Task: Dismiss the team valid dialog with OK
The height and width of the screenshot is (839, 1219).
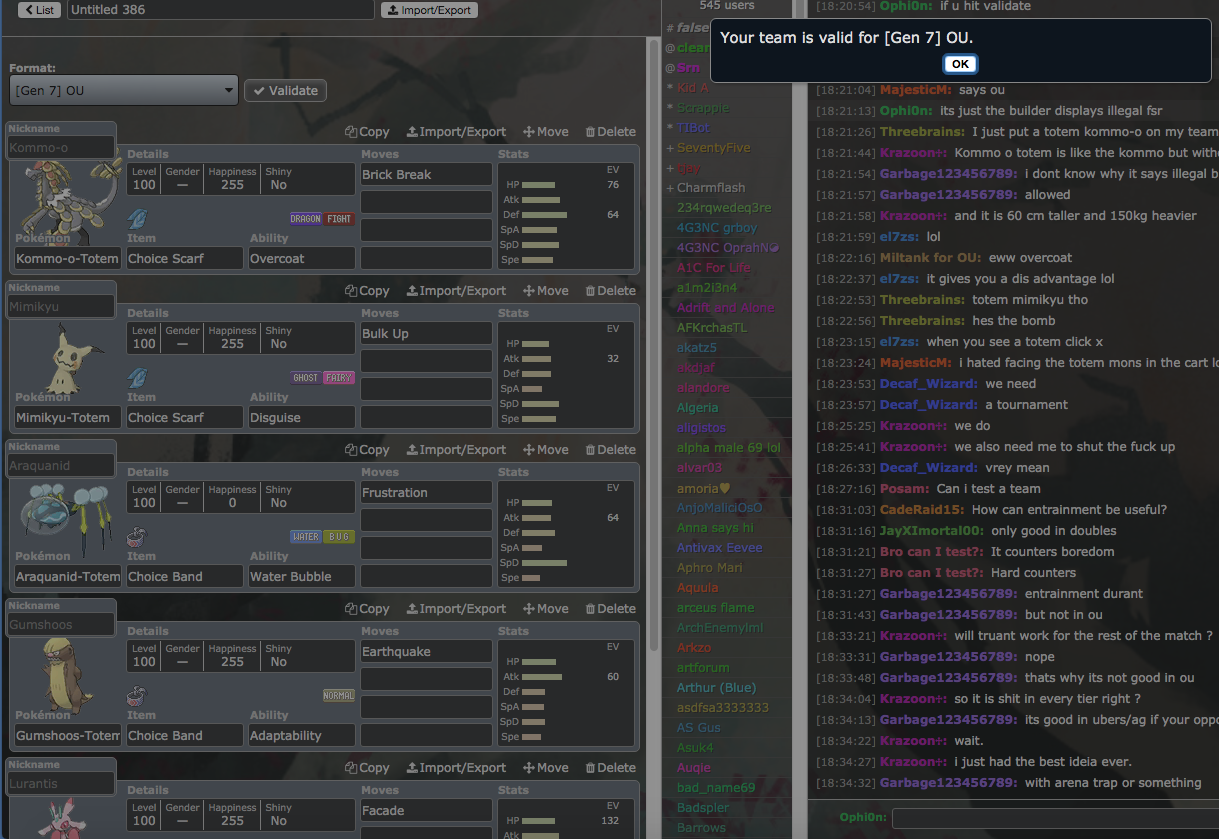Action: [x=959, y=64]
